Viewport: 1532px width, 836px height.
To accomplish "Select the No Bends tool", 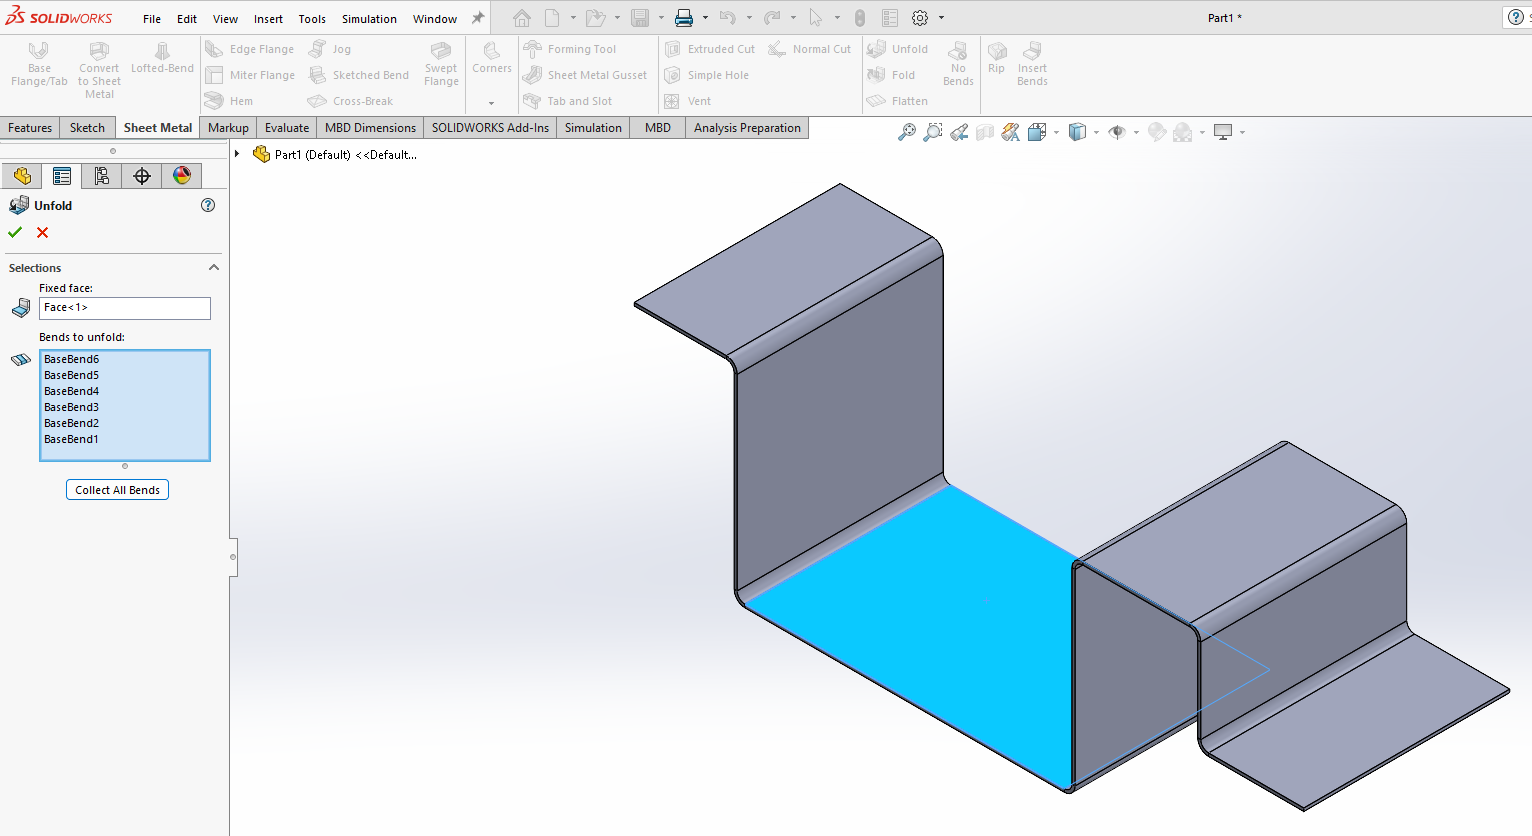I will click(958, 65).
